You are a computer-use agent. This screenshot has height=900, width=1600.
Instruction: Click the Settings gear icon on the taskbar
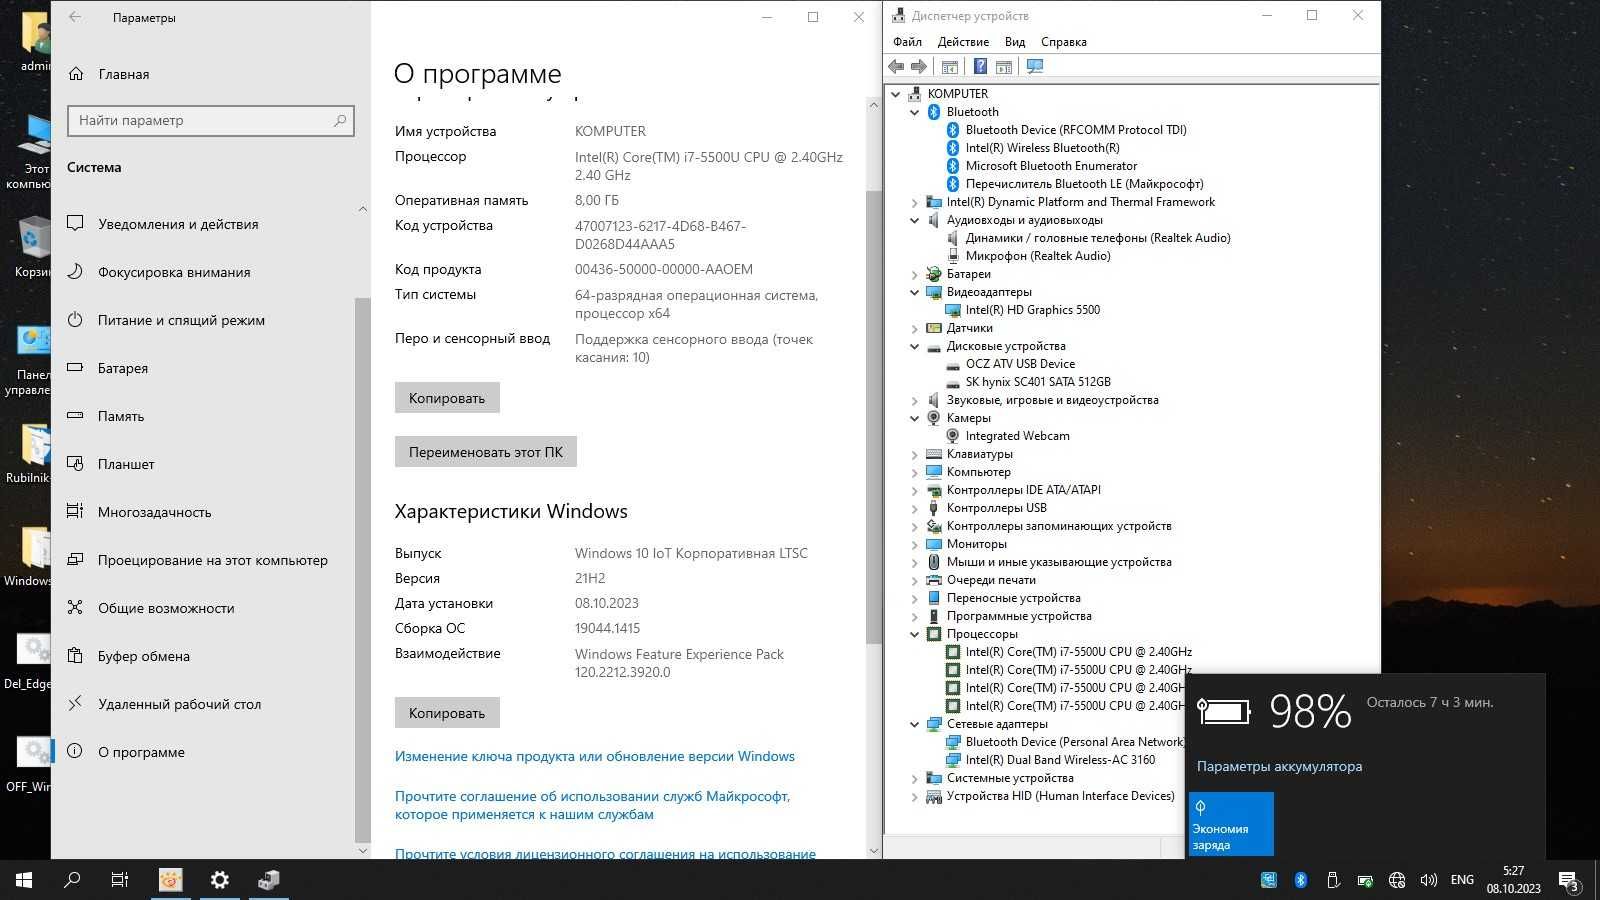tap(220, 880)
